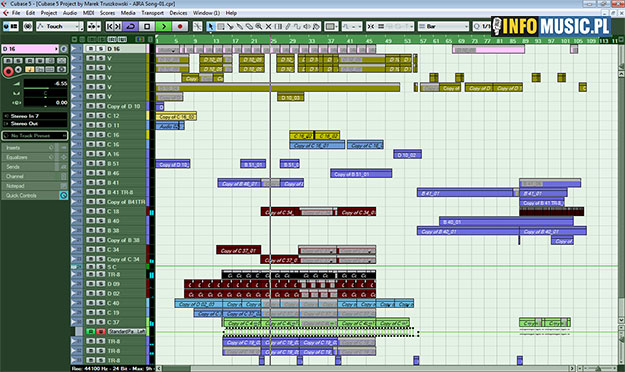Toggle Solo in the inspector for D 16
The height and width of the screenshot is (372, 625).
click(x=18, y=61)
